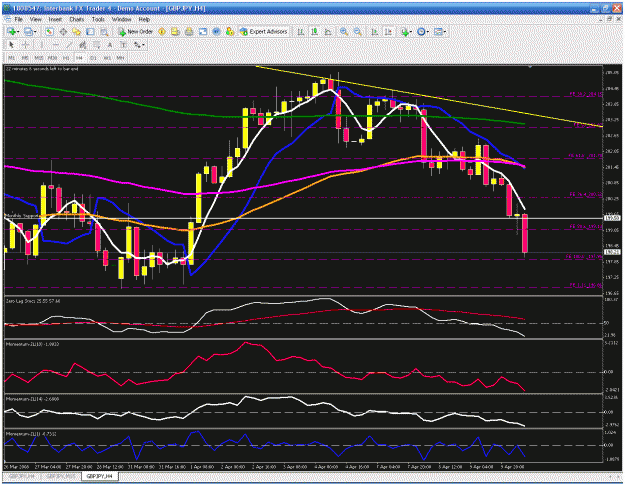Click the chart shift triangle marker

pyautogui.click(x=530, y=67)
